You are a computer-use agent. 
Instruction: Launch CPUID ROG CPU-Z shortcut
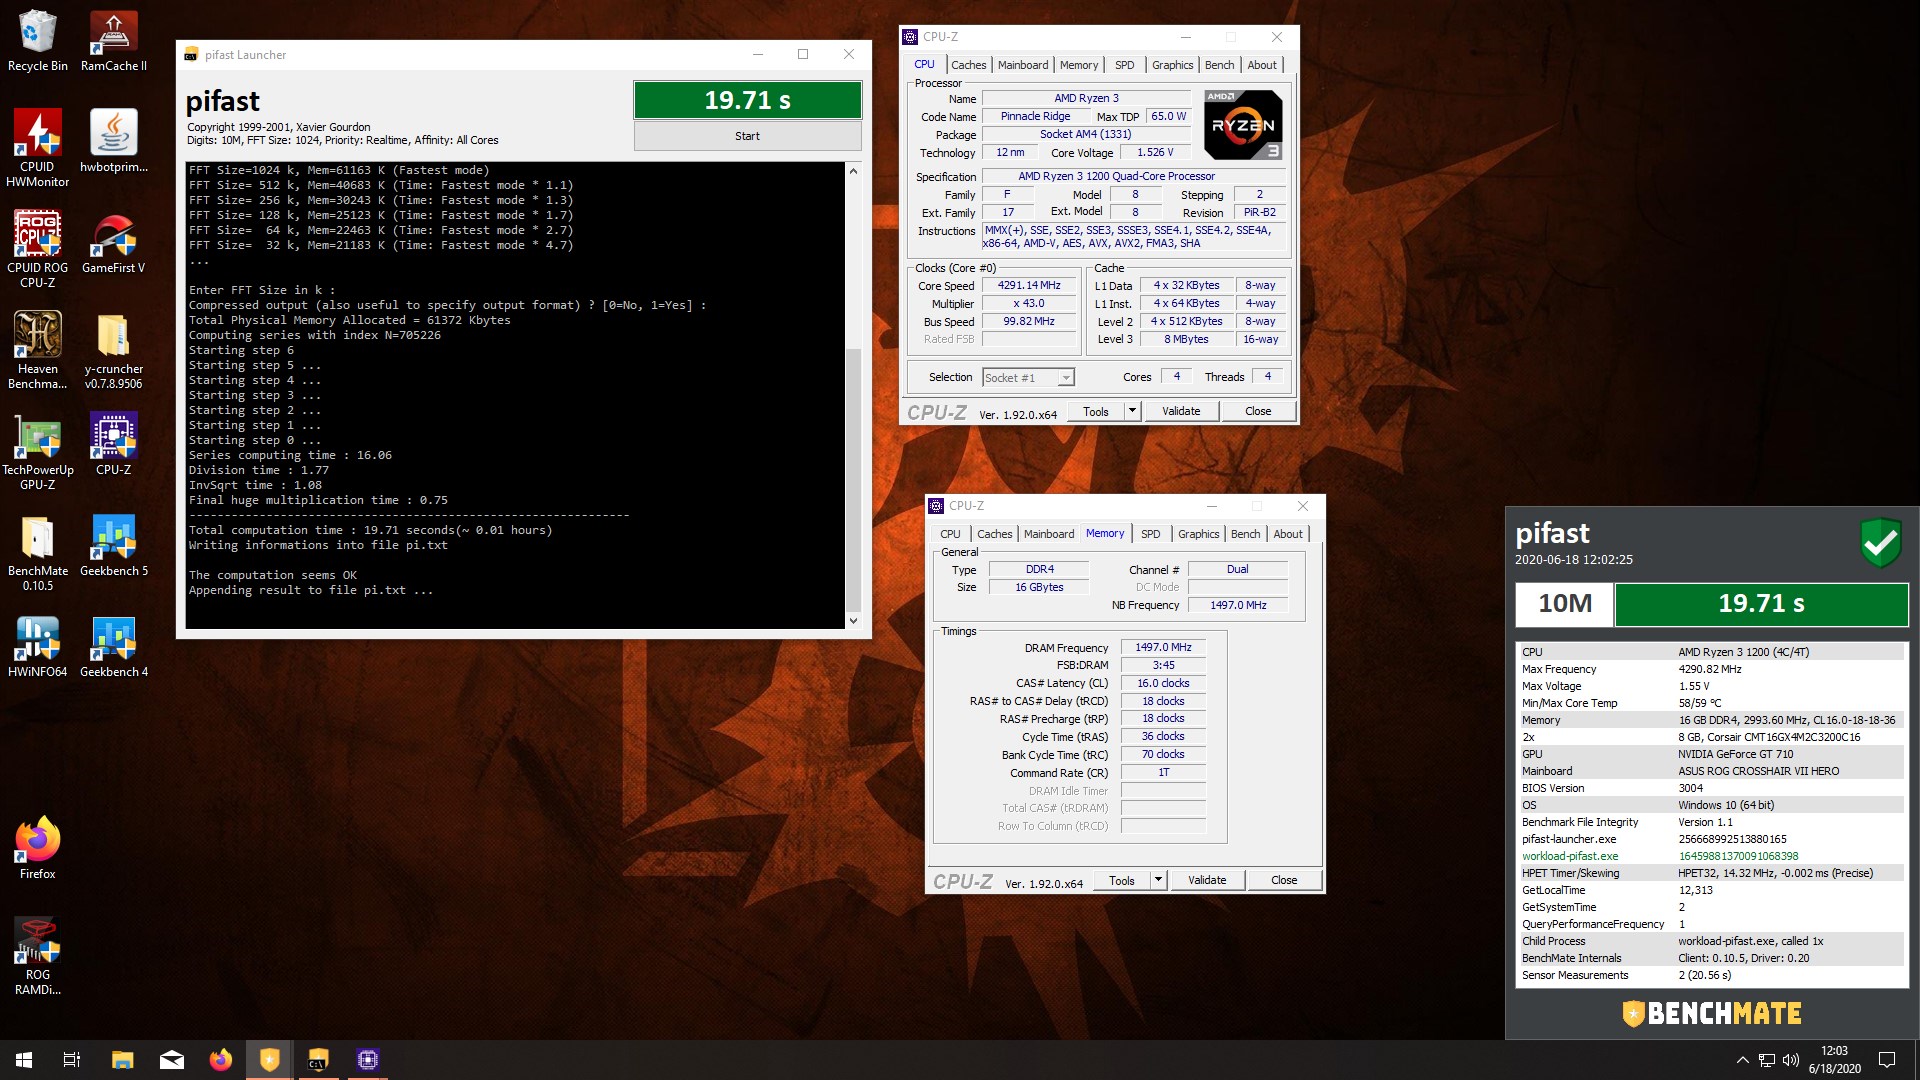click(x=37, y=248)
